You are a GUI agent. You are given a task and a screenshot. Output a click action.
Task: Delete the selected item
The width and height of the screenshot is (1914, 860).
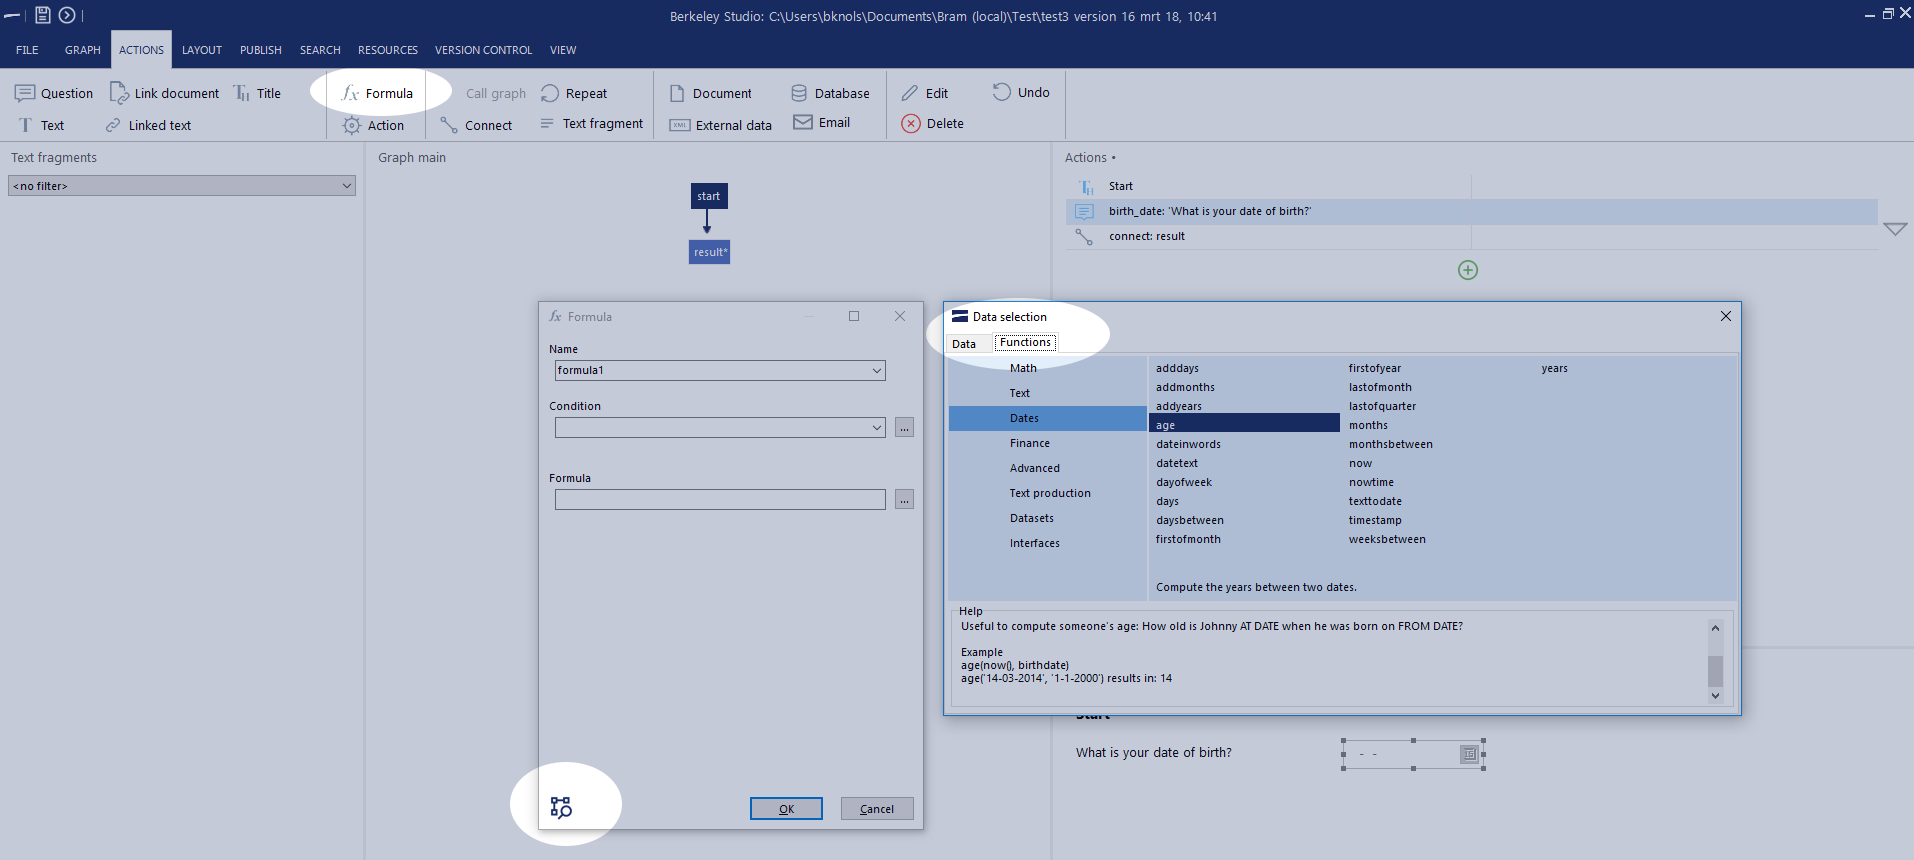pos(932,123)
